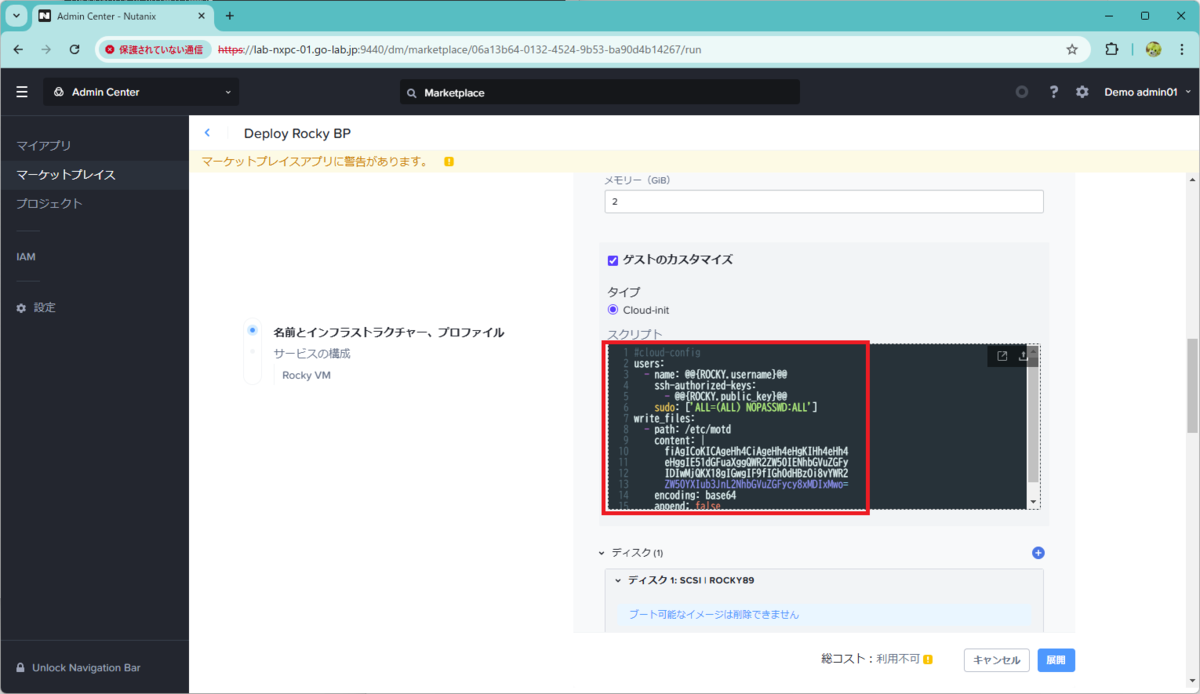Click the page vertical scrollbar
Screen dimensions: 1200x694
click(1192, 386)
